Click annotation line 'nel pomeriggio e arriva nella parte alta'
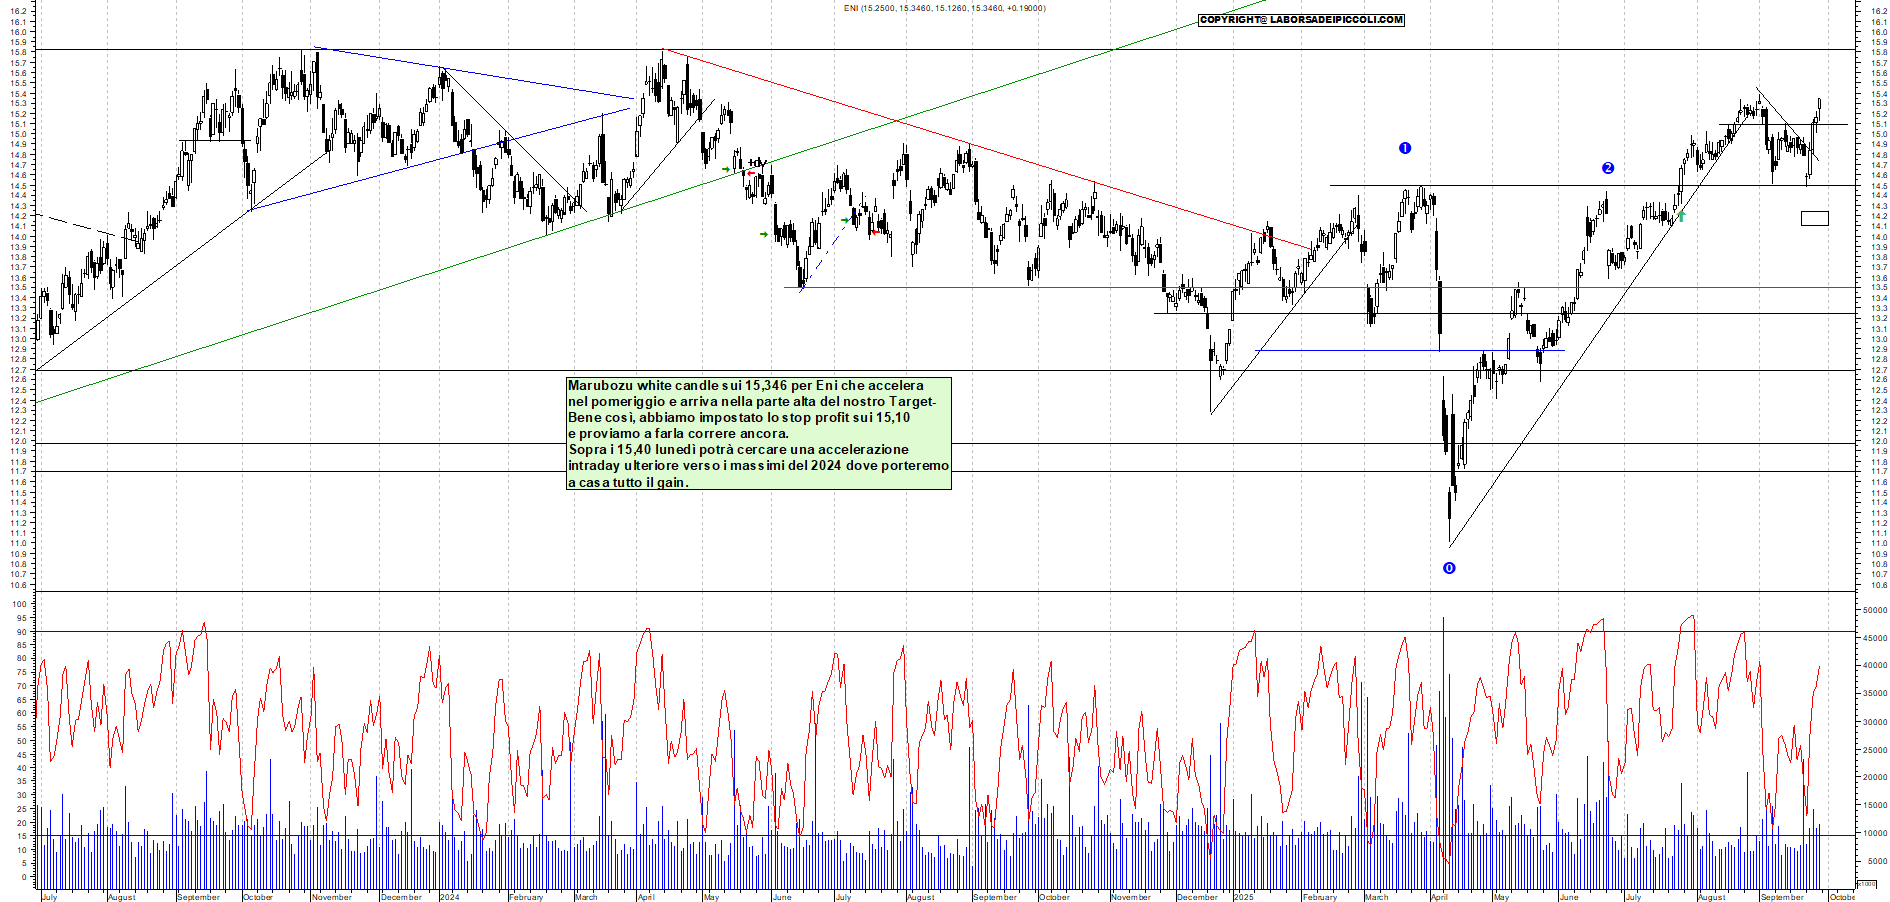1890x902 pixels. coord(752,401)
